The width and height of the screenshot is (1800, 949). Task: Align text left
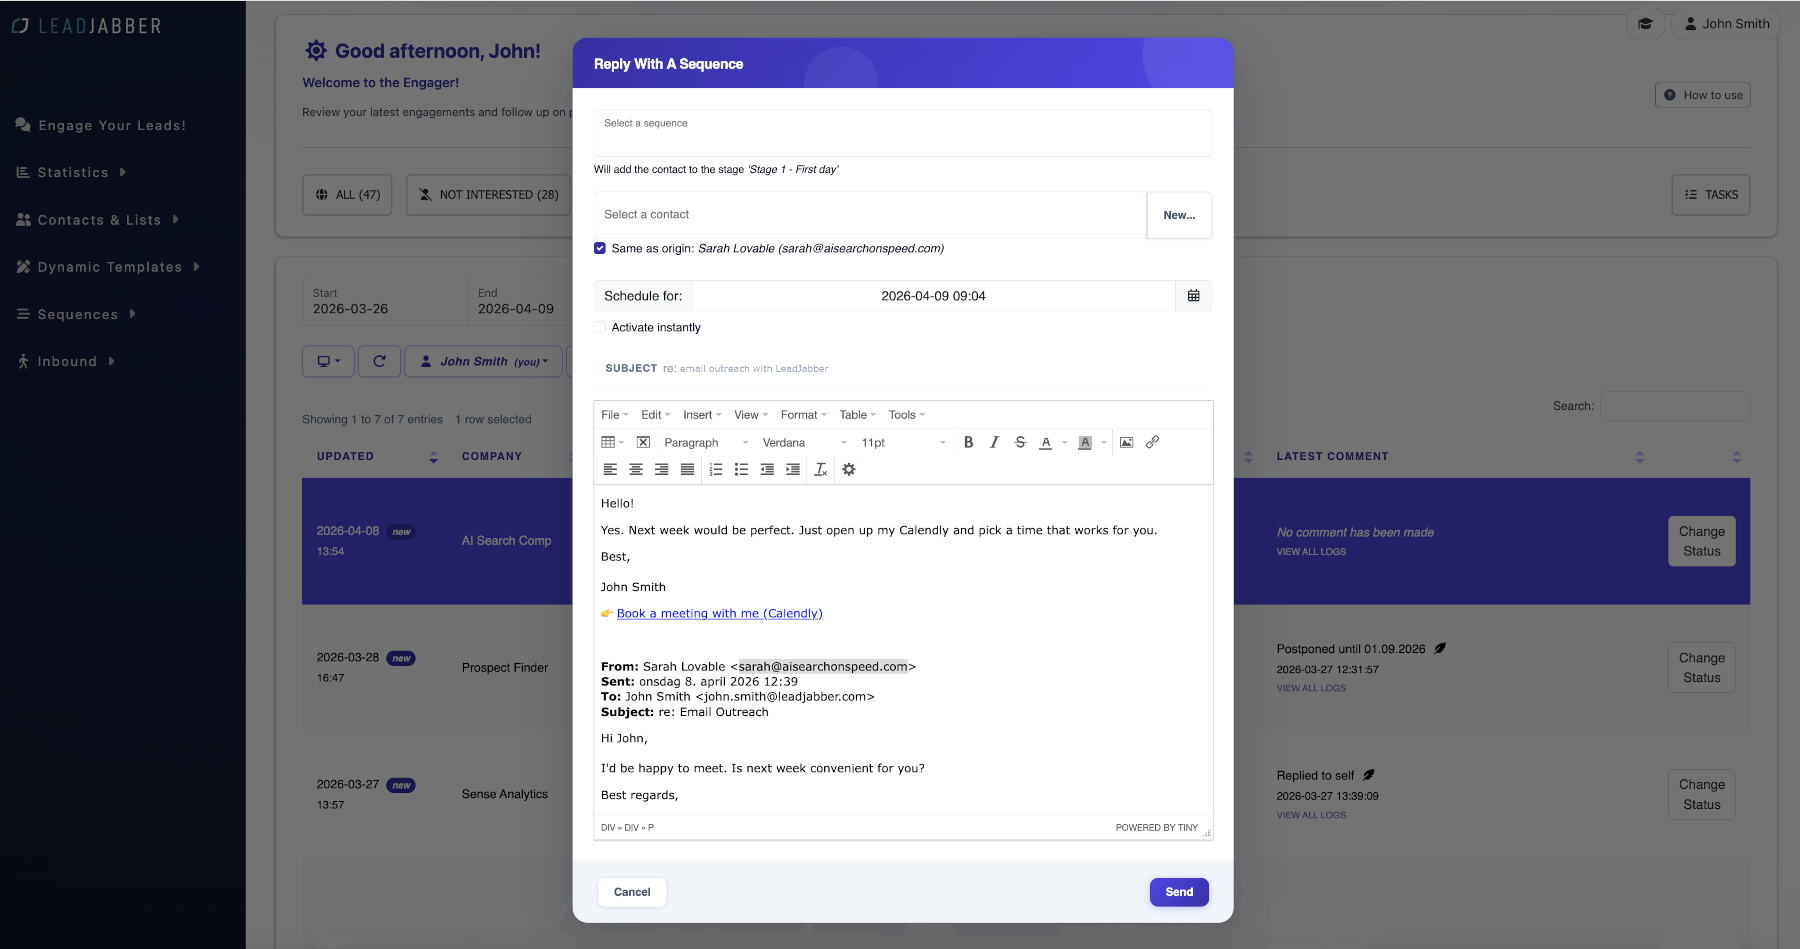click(610, 469)
